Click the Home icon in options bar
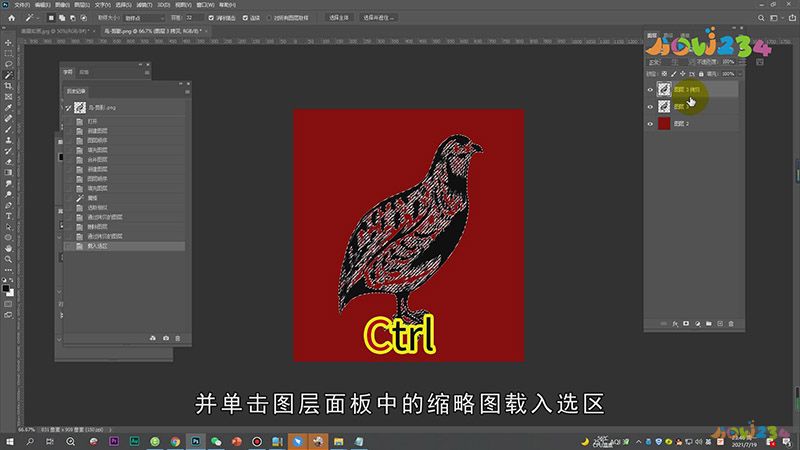 point(11,18)
